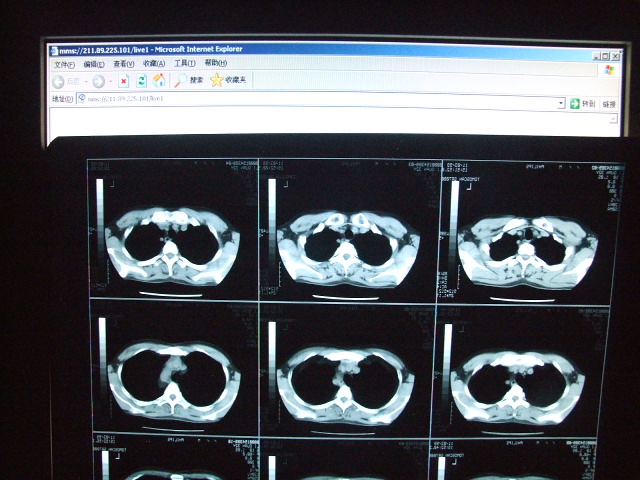Open the 工具(T) Tools menu
Image resolution: width=640 pixels, height=480 pixels.
click(185, 63)
